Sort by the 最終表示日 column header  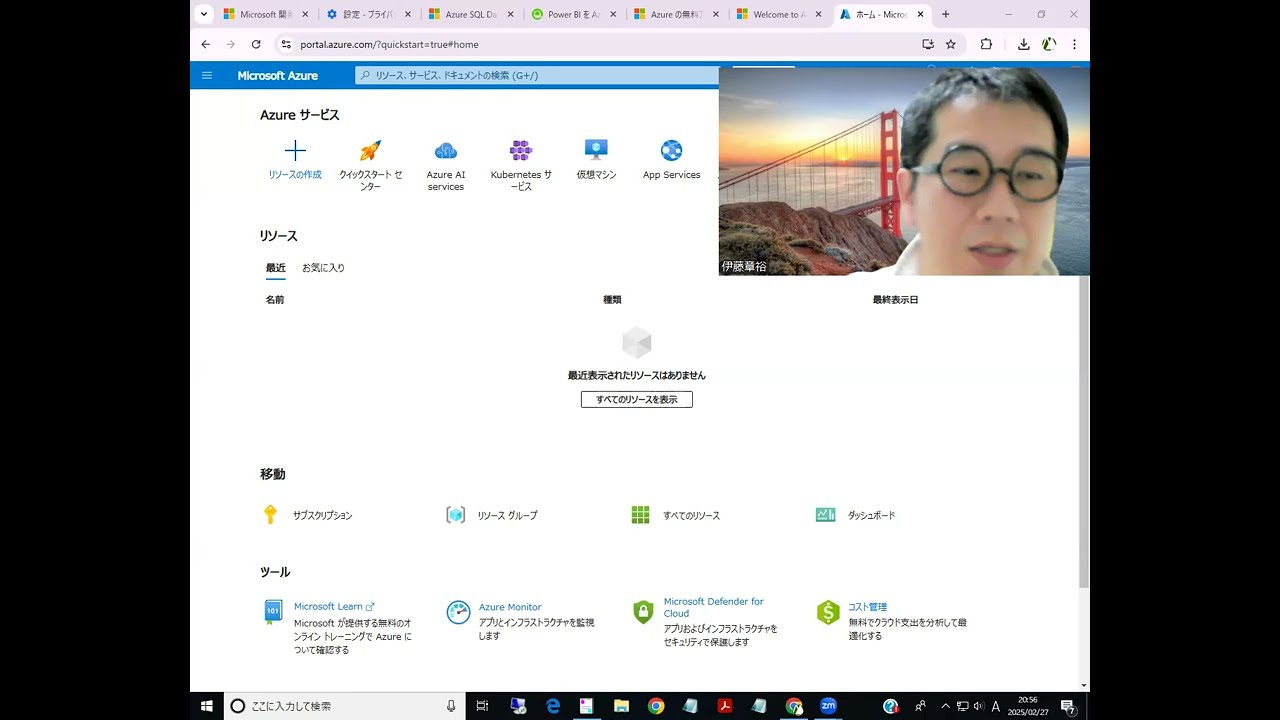(895, 300)
